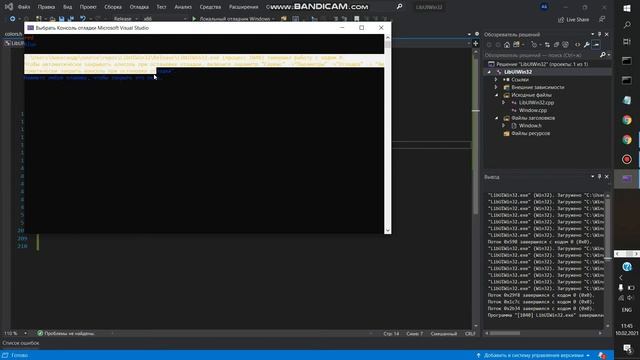Click the Undo toolbar icon
Image resolution: width=640 pixels, height=360 pixels.
[x=82, y=19]
